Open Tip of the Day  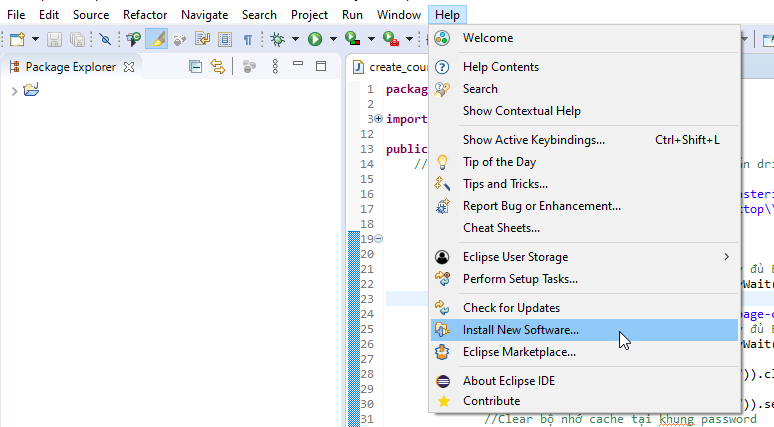point(584,162)
